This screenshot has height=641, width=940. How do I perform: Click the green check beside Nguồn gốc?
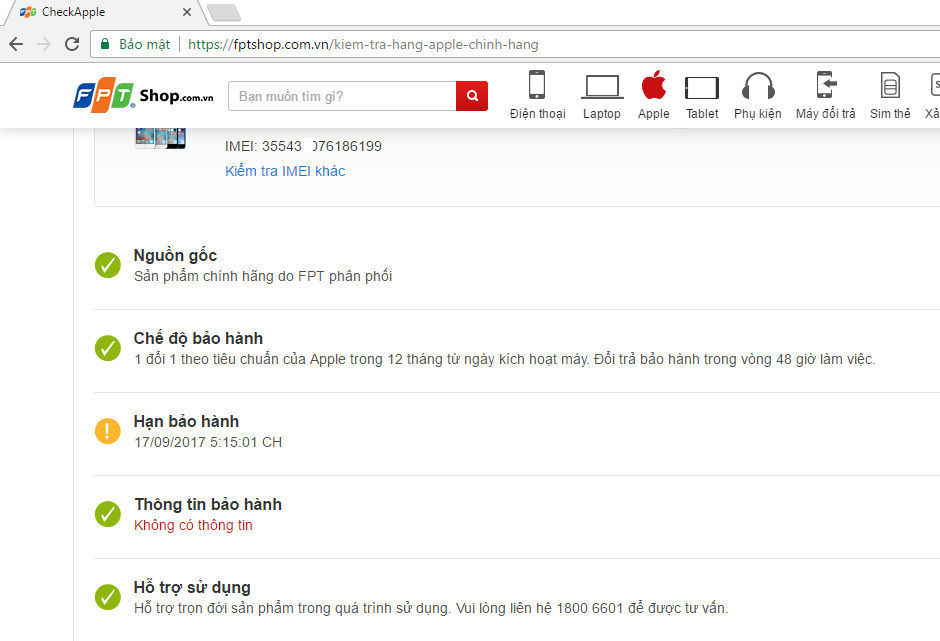pyautogui.click(x=108, y=265)
